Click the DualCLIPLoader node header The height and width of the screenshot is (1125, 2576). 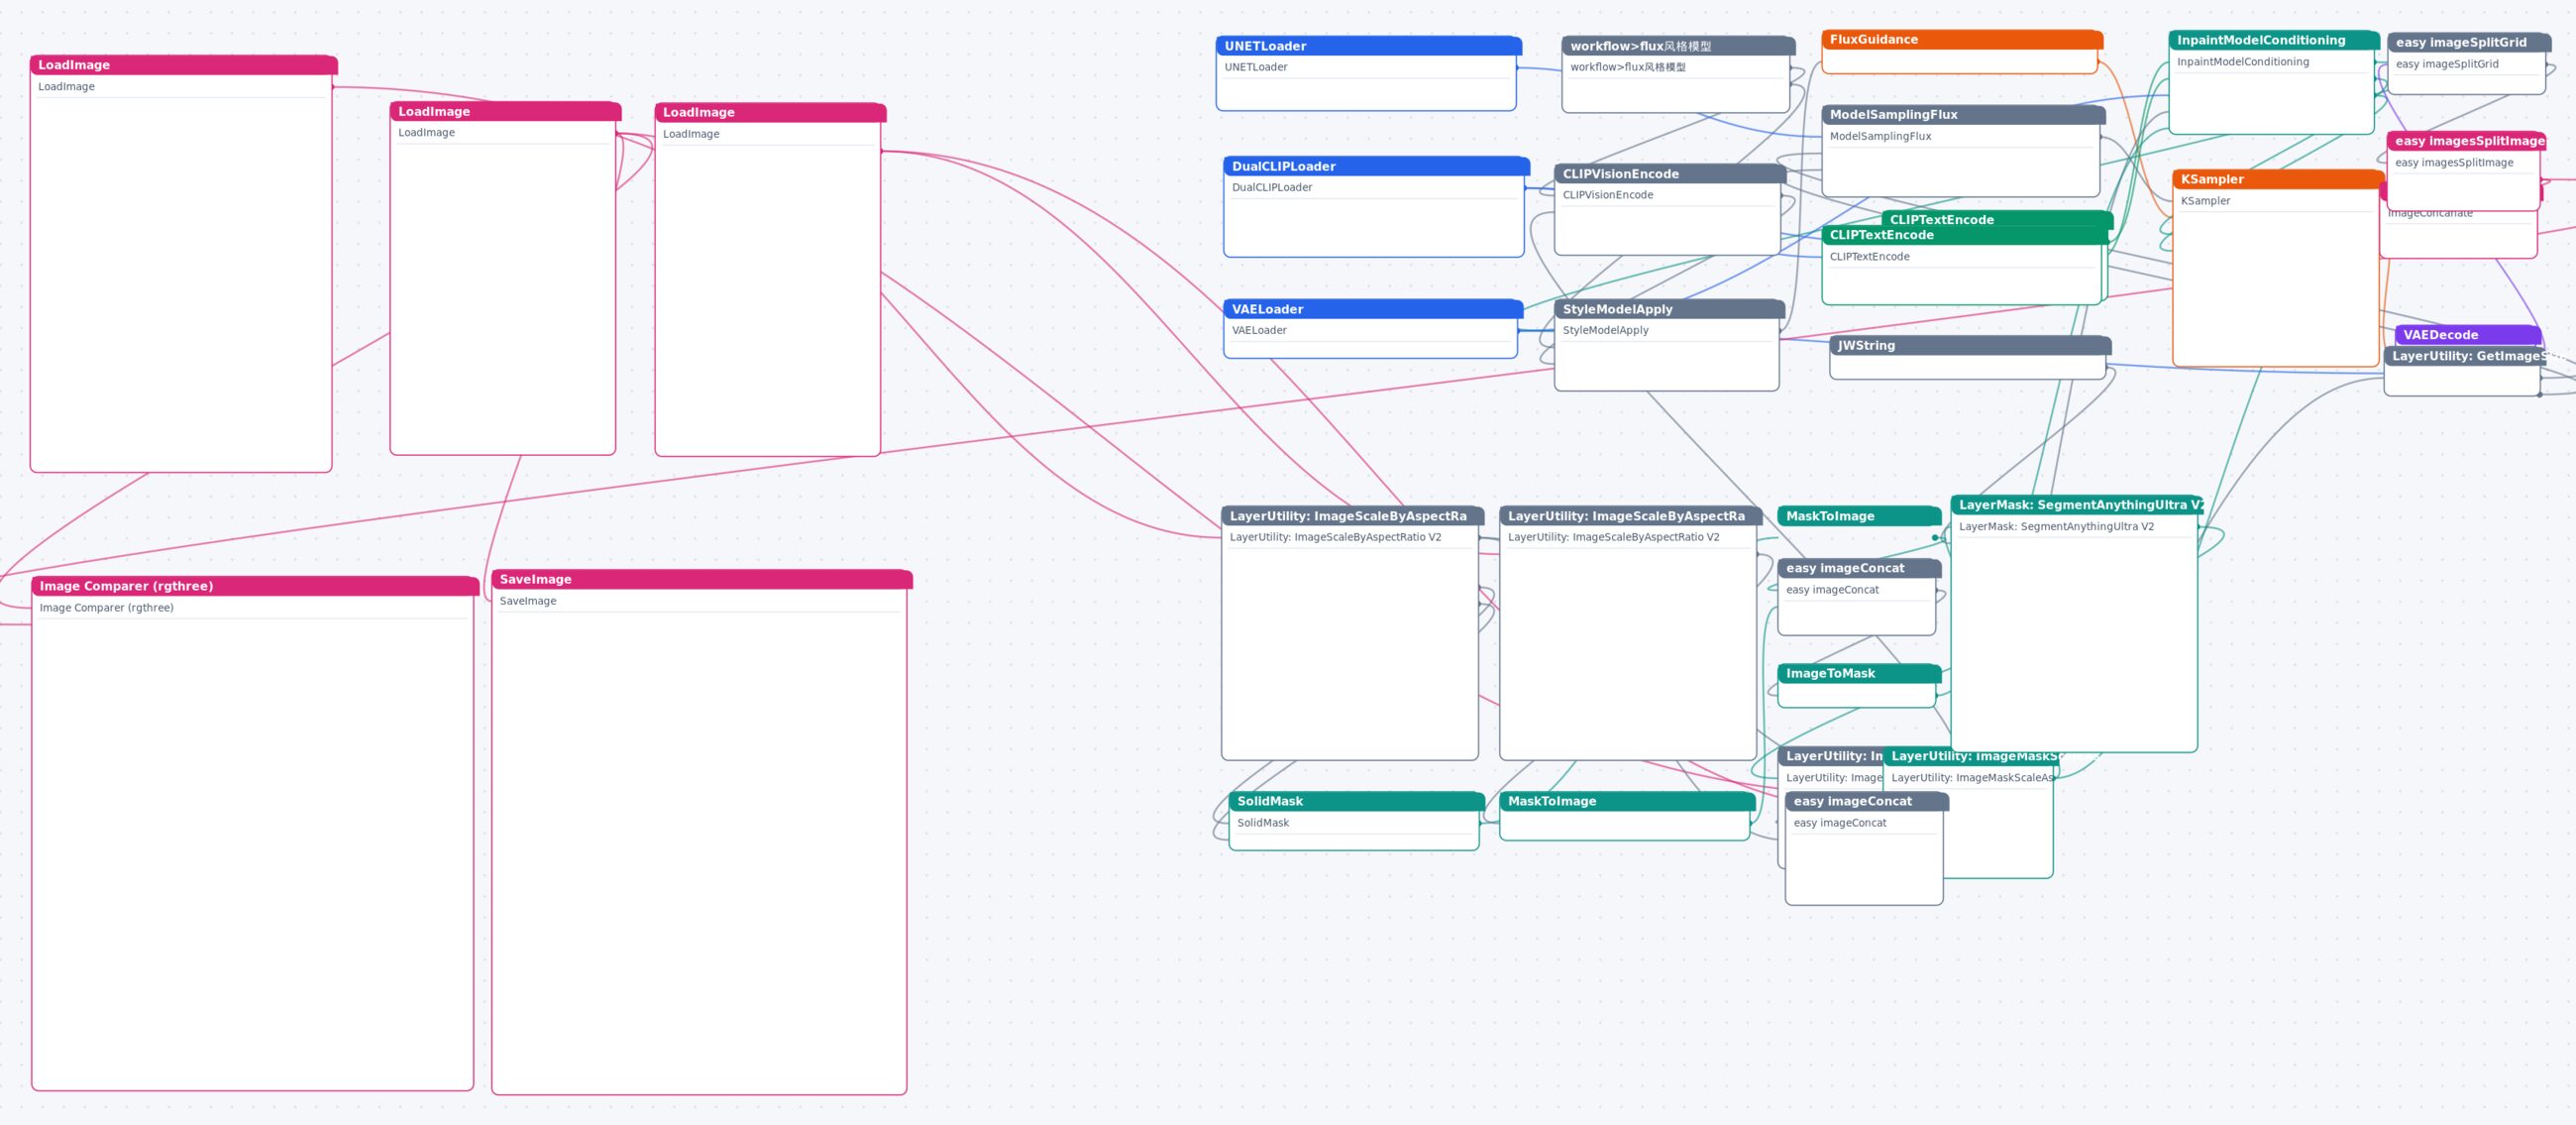point(1376,166)
